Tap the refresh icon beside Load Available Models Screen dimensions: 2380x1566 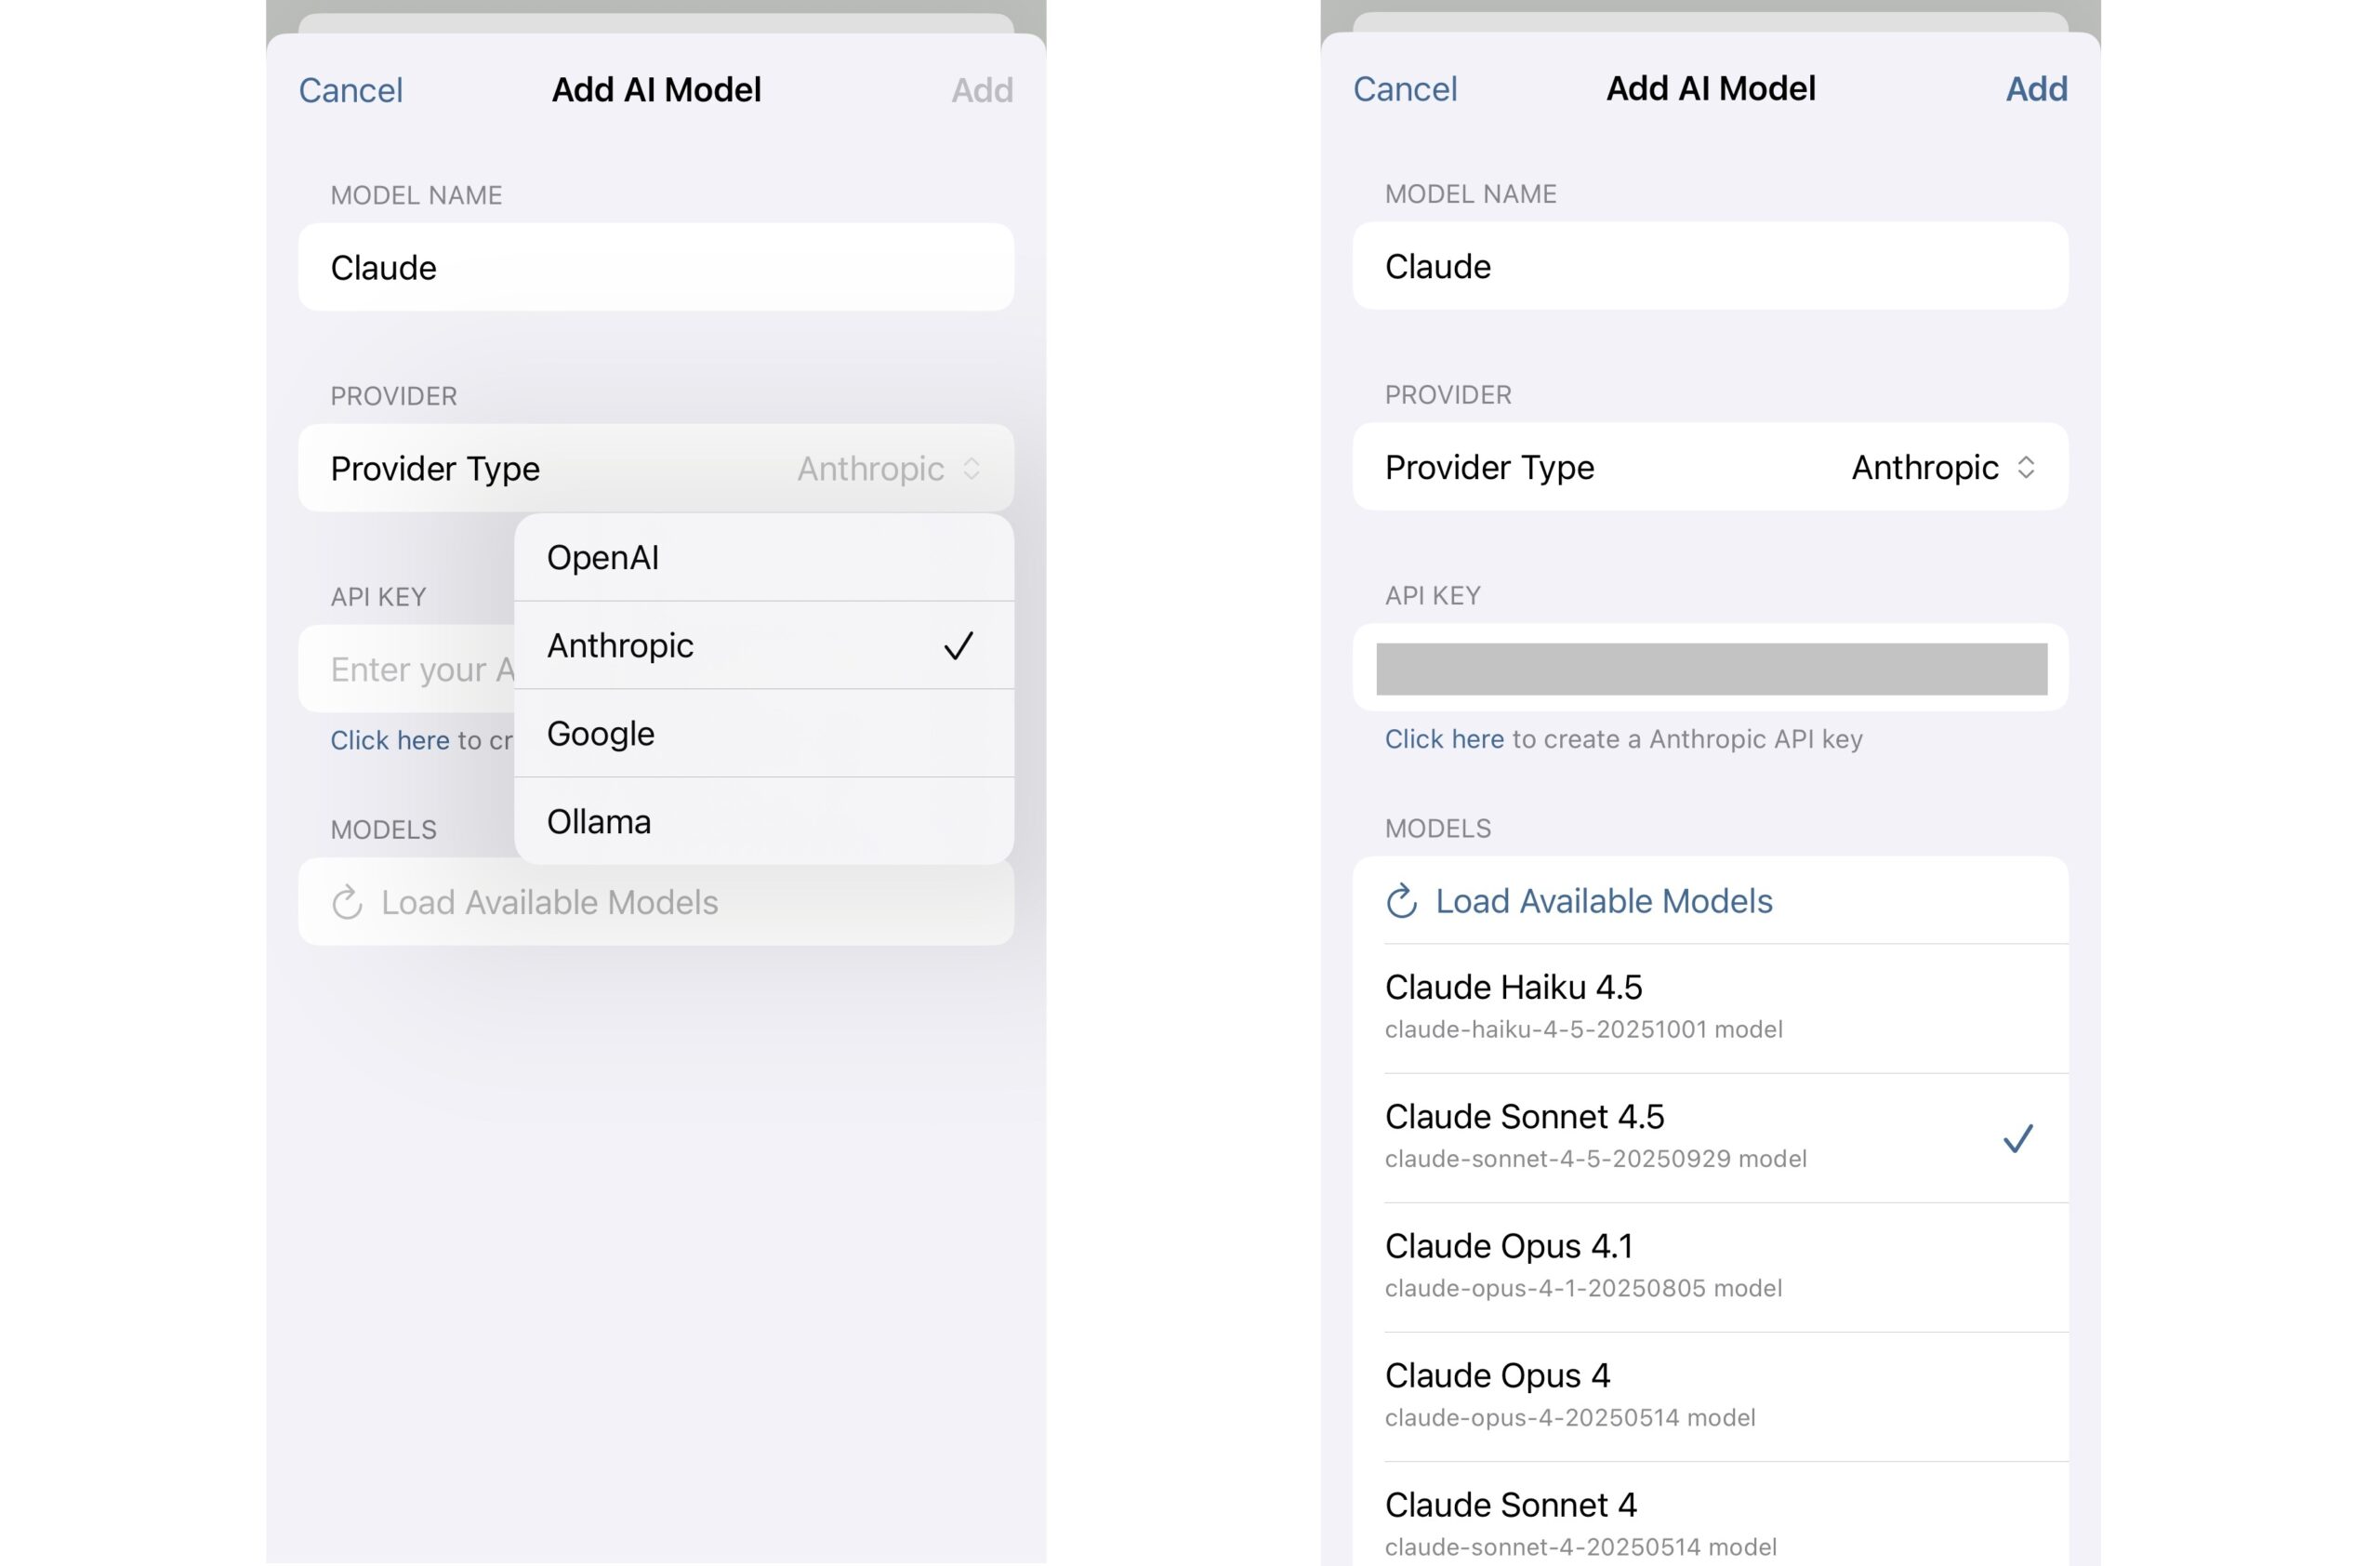click(1402, 901)
